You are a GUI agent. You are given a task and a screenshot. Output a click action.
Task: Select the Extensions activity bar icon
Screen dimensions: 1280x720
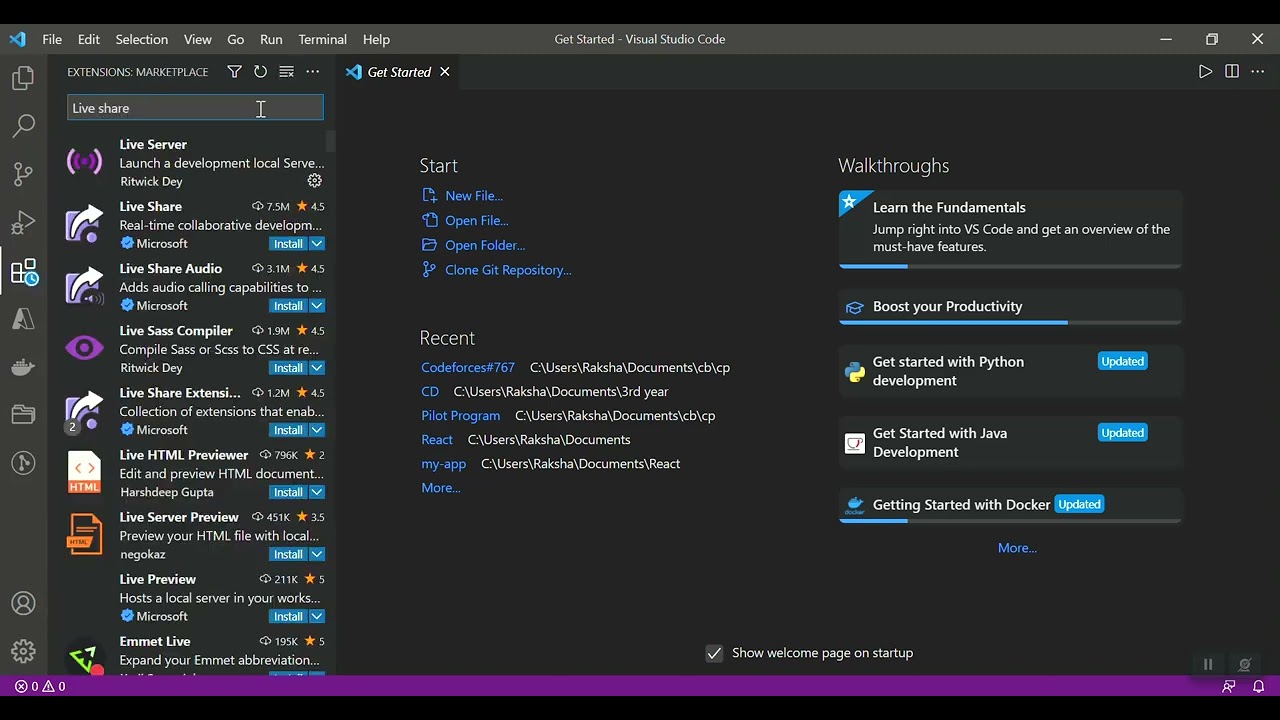[23, 271]
